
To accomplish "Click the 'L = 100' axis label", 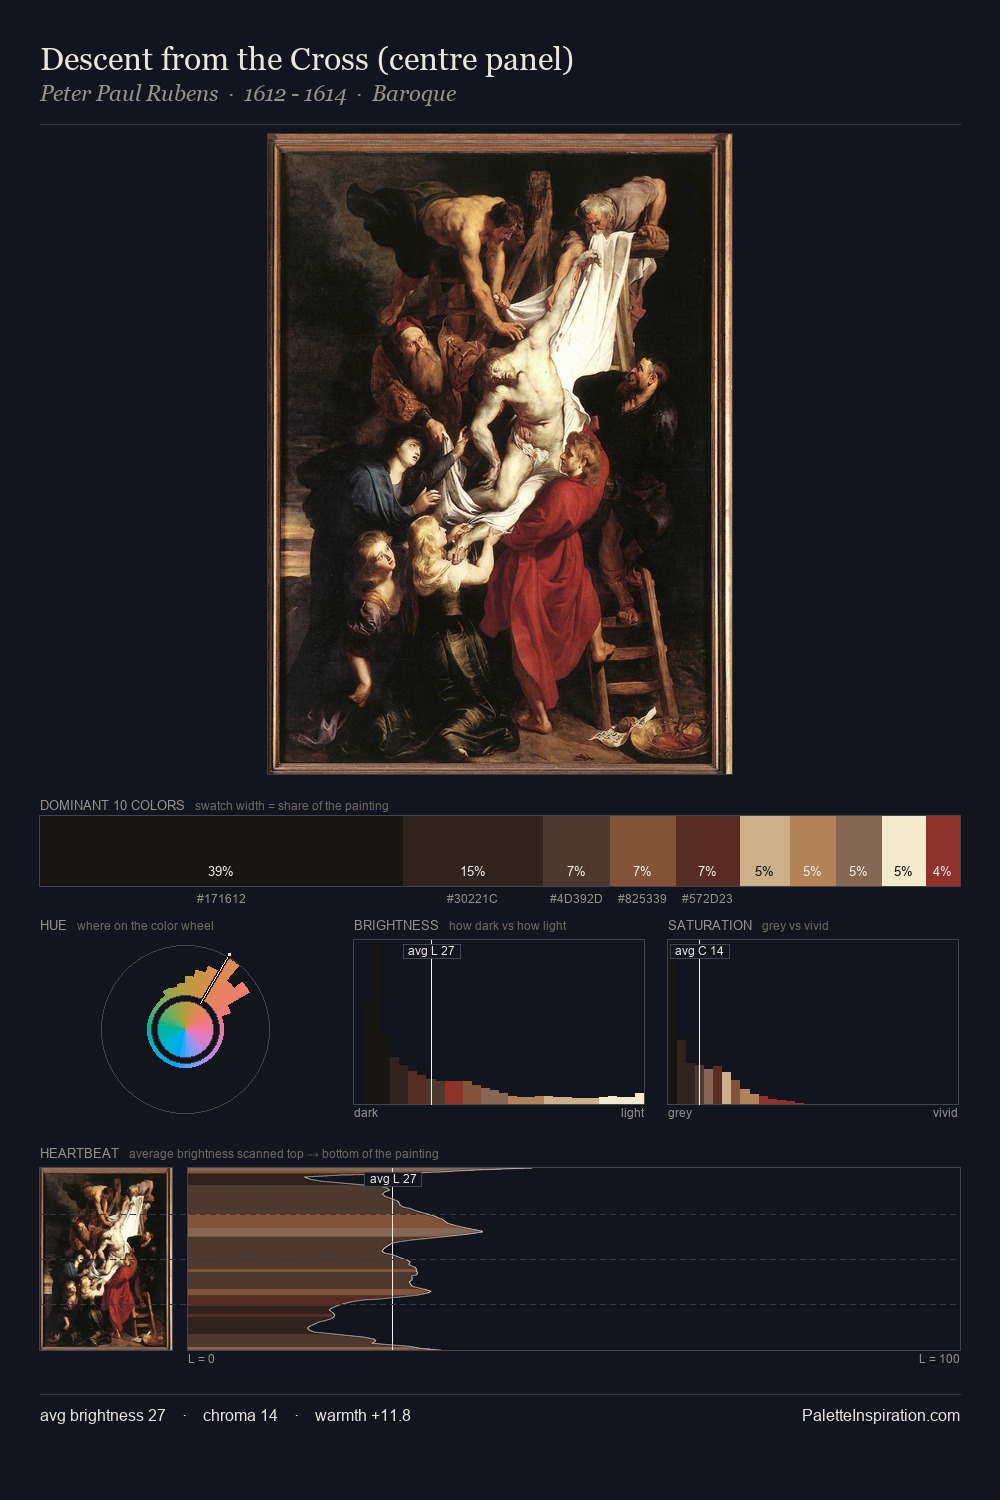I will [x=939, y=1359].
